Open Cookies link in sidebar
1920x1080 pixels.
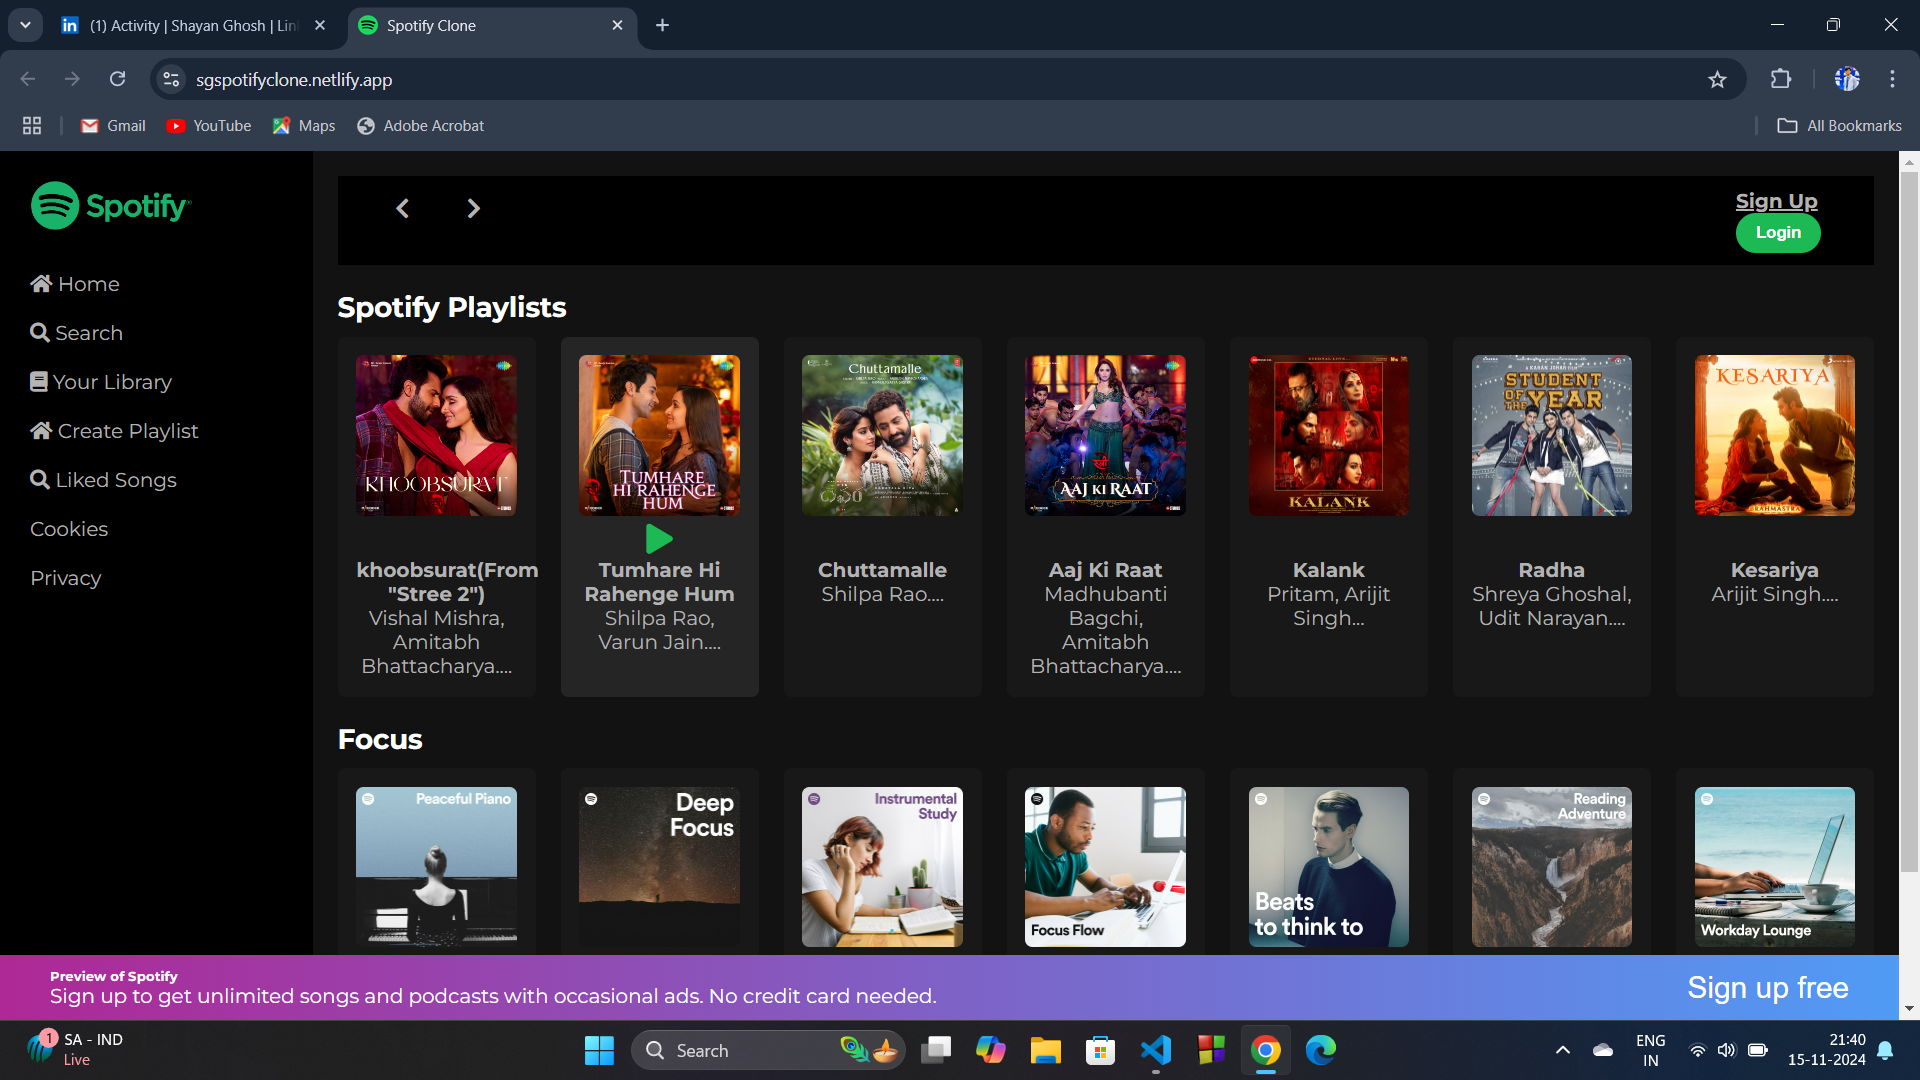pos(69,529)
